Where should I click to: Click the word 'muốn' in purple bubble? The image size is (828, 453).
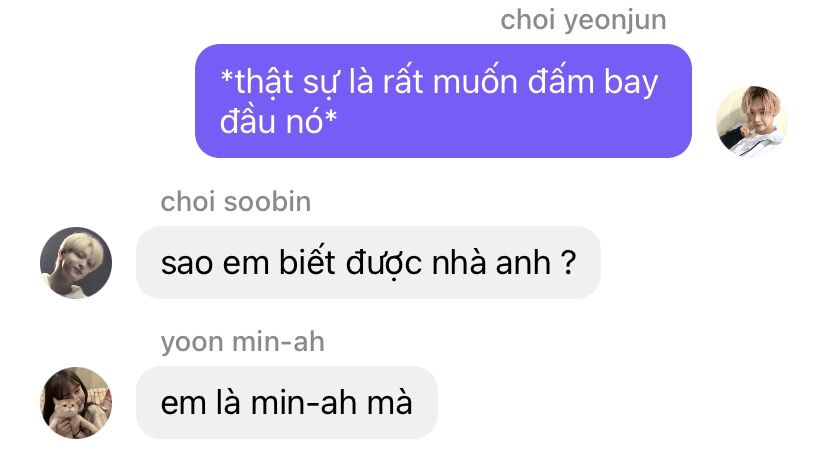pos(475,83)
